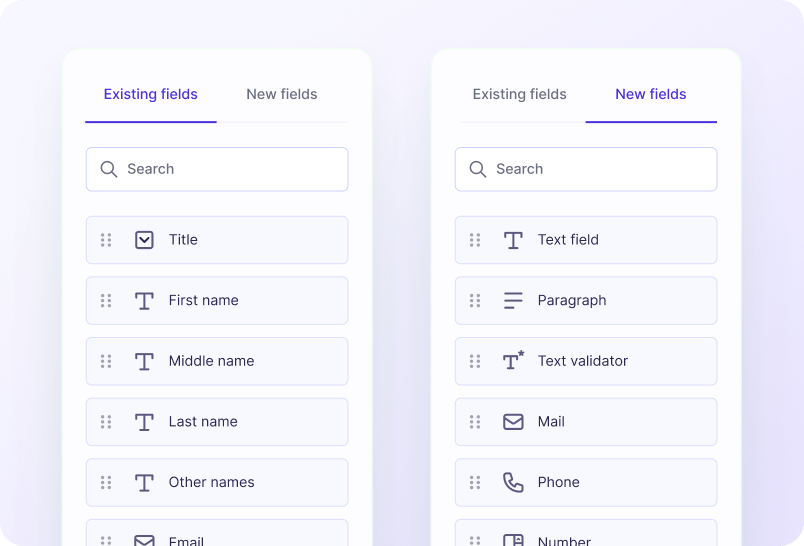Click the text icon beside First name
The width and height of the screenshot is (804, 546).
144,301
